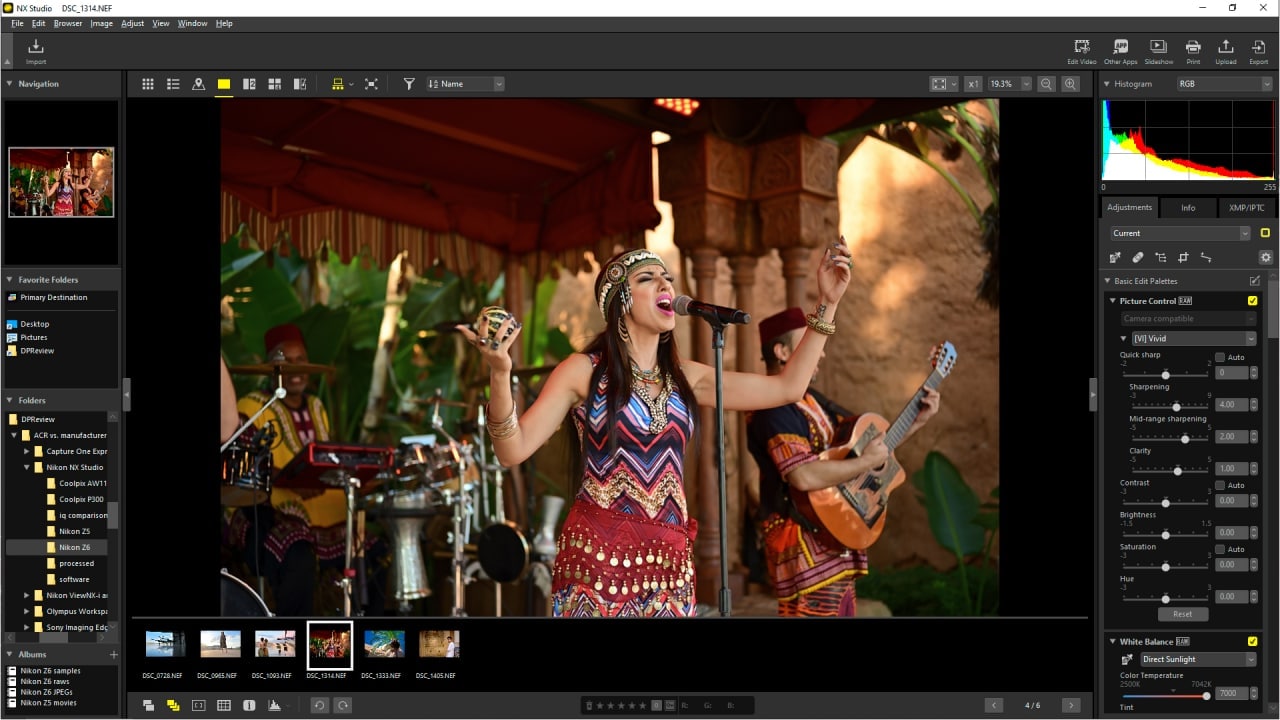The image size is (1280, 720).
Task: Zoom in with magnifier plus icon
Action: click(x=1071, y=84)
